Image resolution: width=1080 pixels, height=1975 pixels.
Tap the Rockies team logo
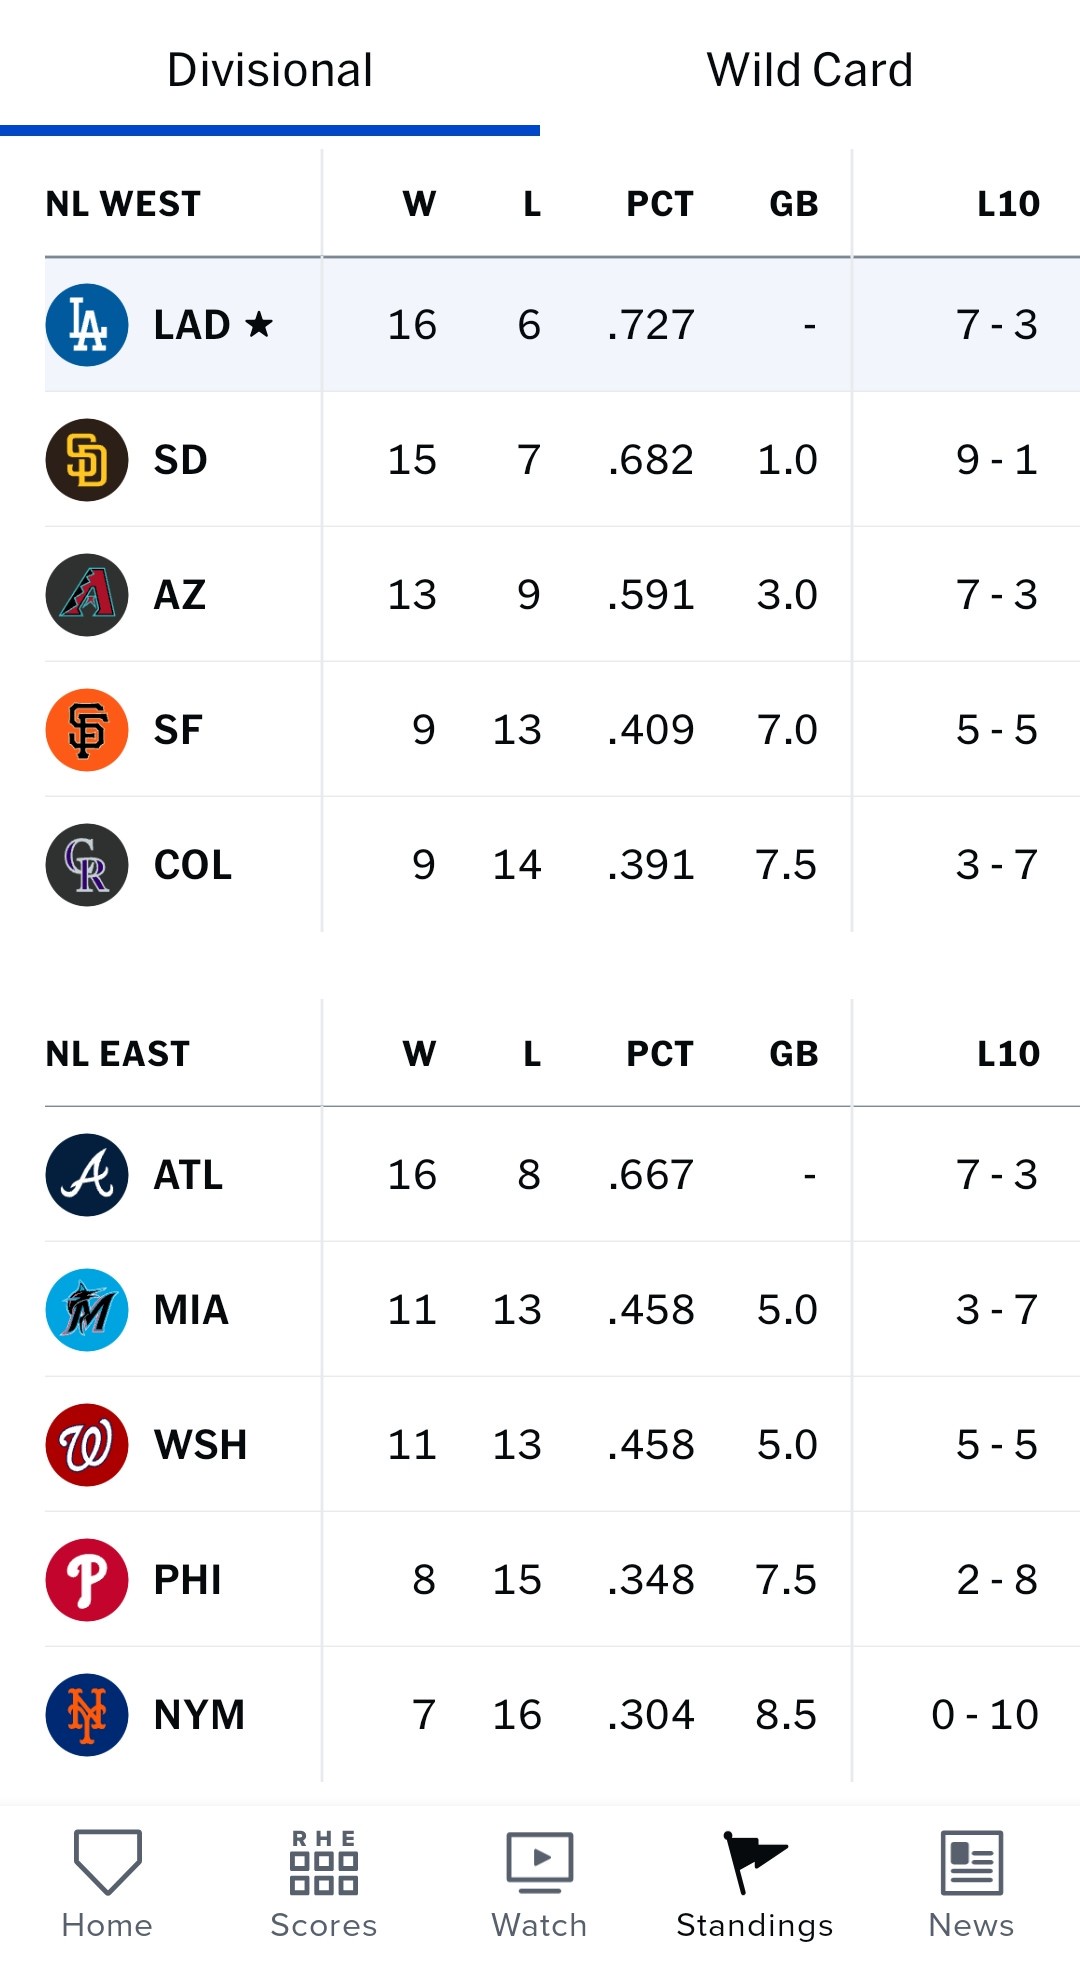pos(87,865)
